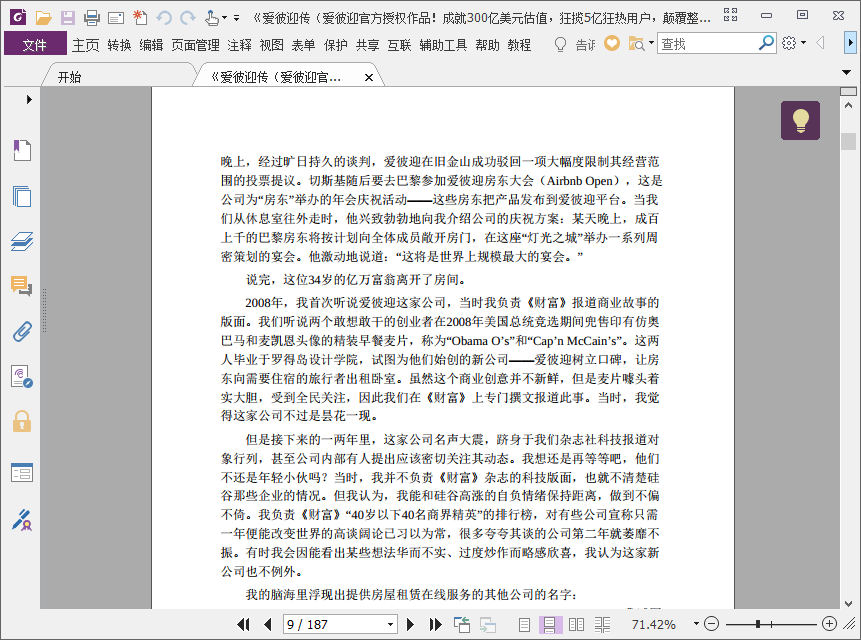861x640 pixels.
Task: Open the 表单 form ribbon tab
Action: tap(303, 45)
